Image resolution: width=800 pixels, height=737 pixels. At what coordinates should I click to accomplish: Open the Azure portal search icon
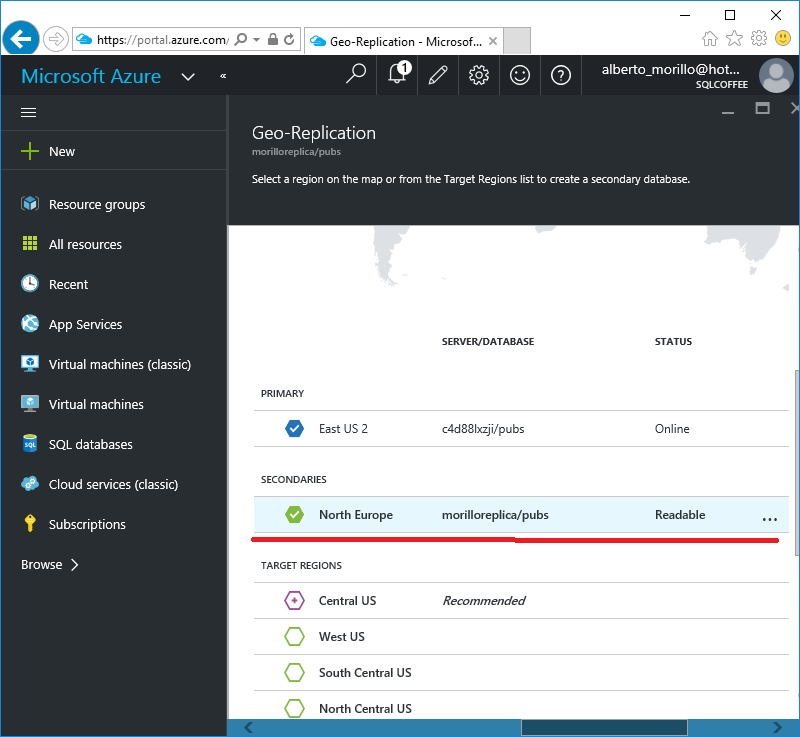[x=356, y=74]
